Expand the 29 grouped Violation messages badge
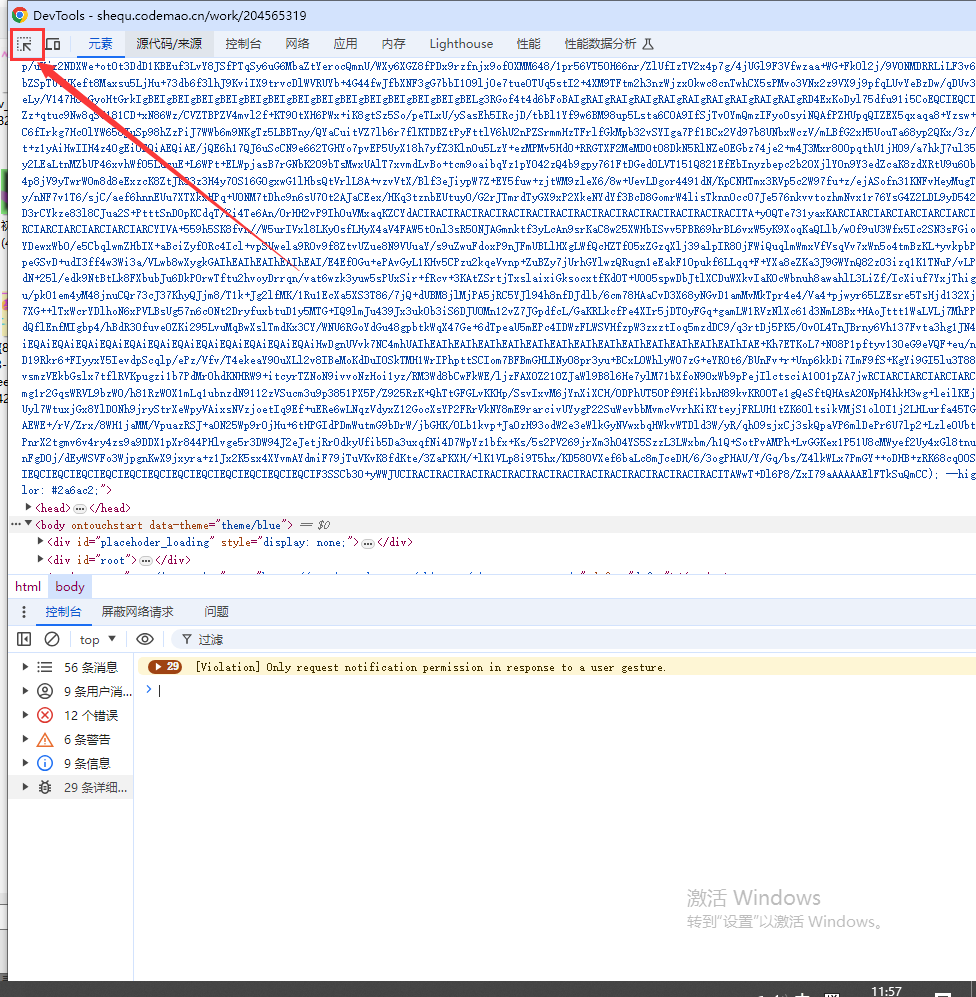This screenshot has width=976, height=997. coord(165,666)
